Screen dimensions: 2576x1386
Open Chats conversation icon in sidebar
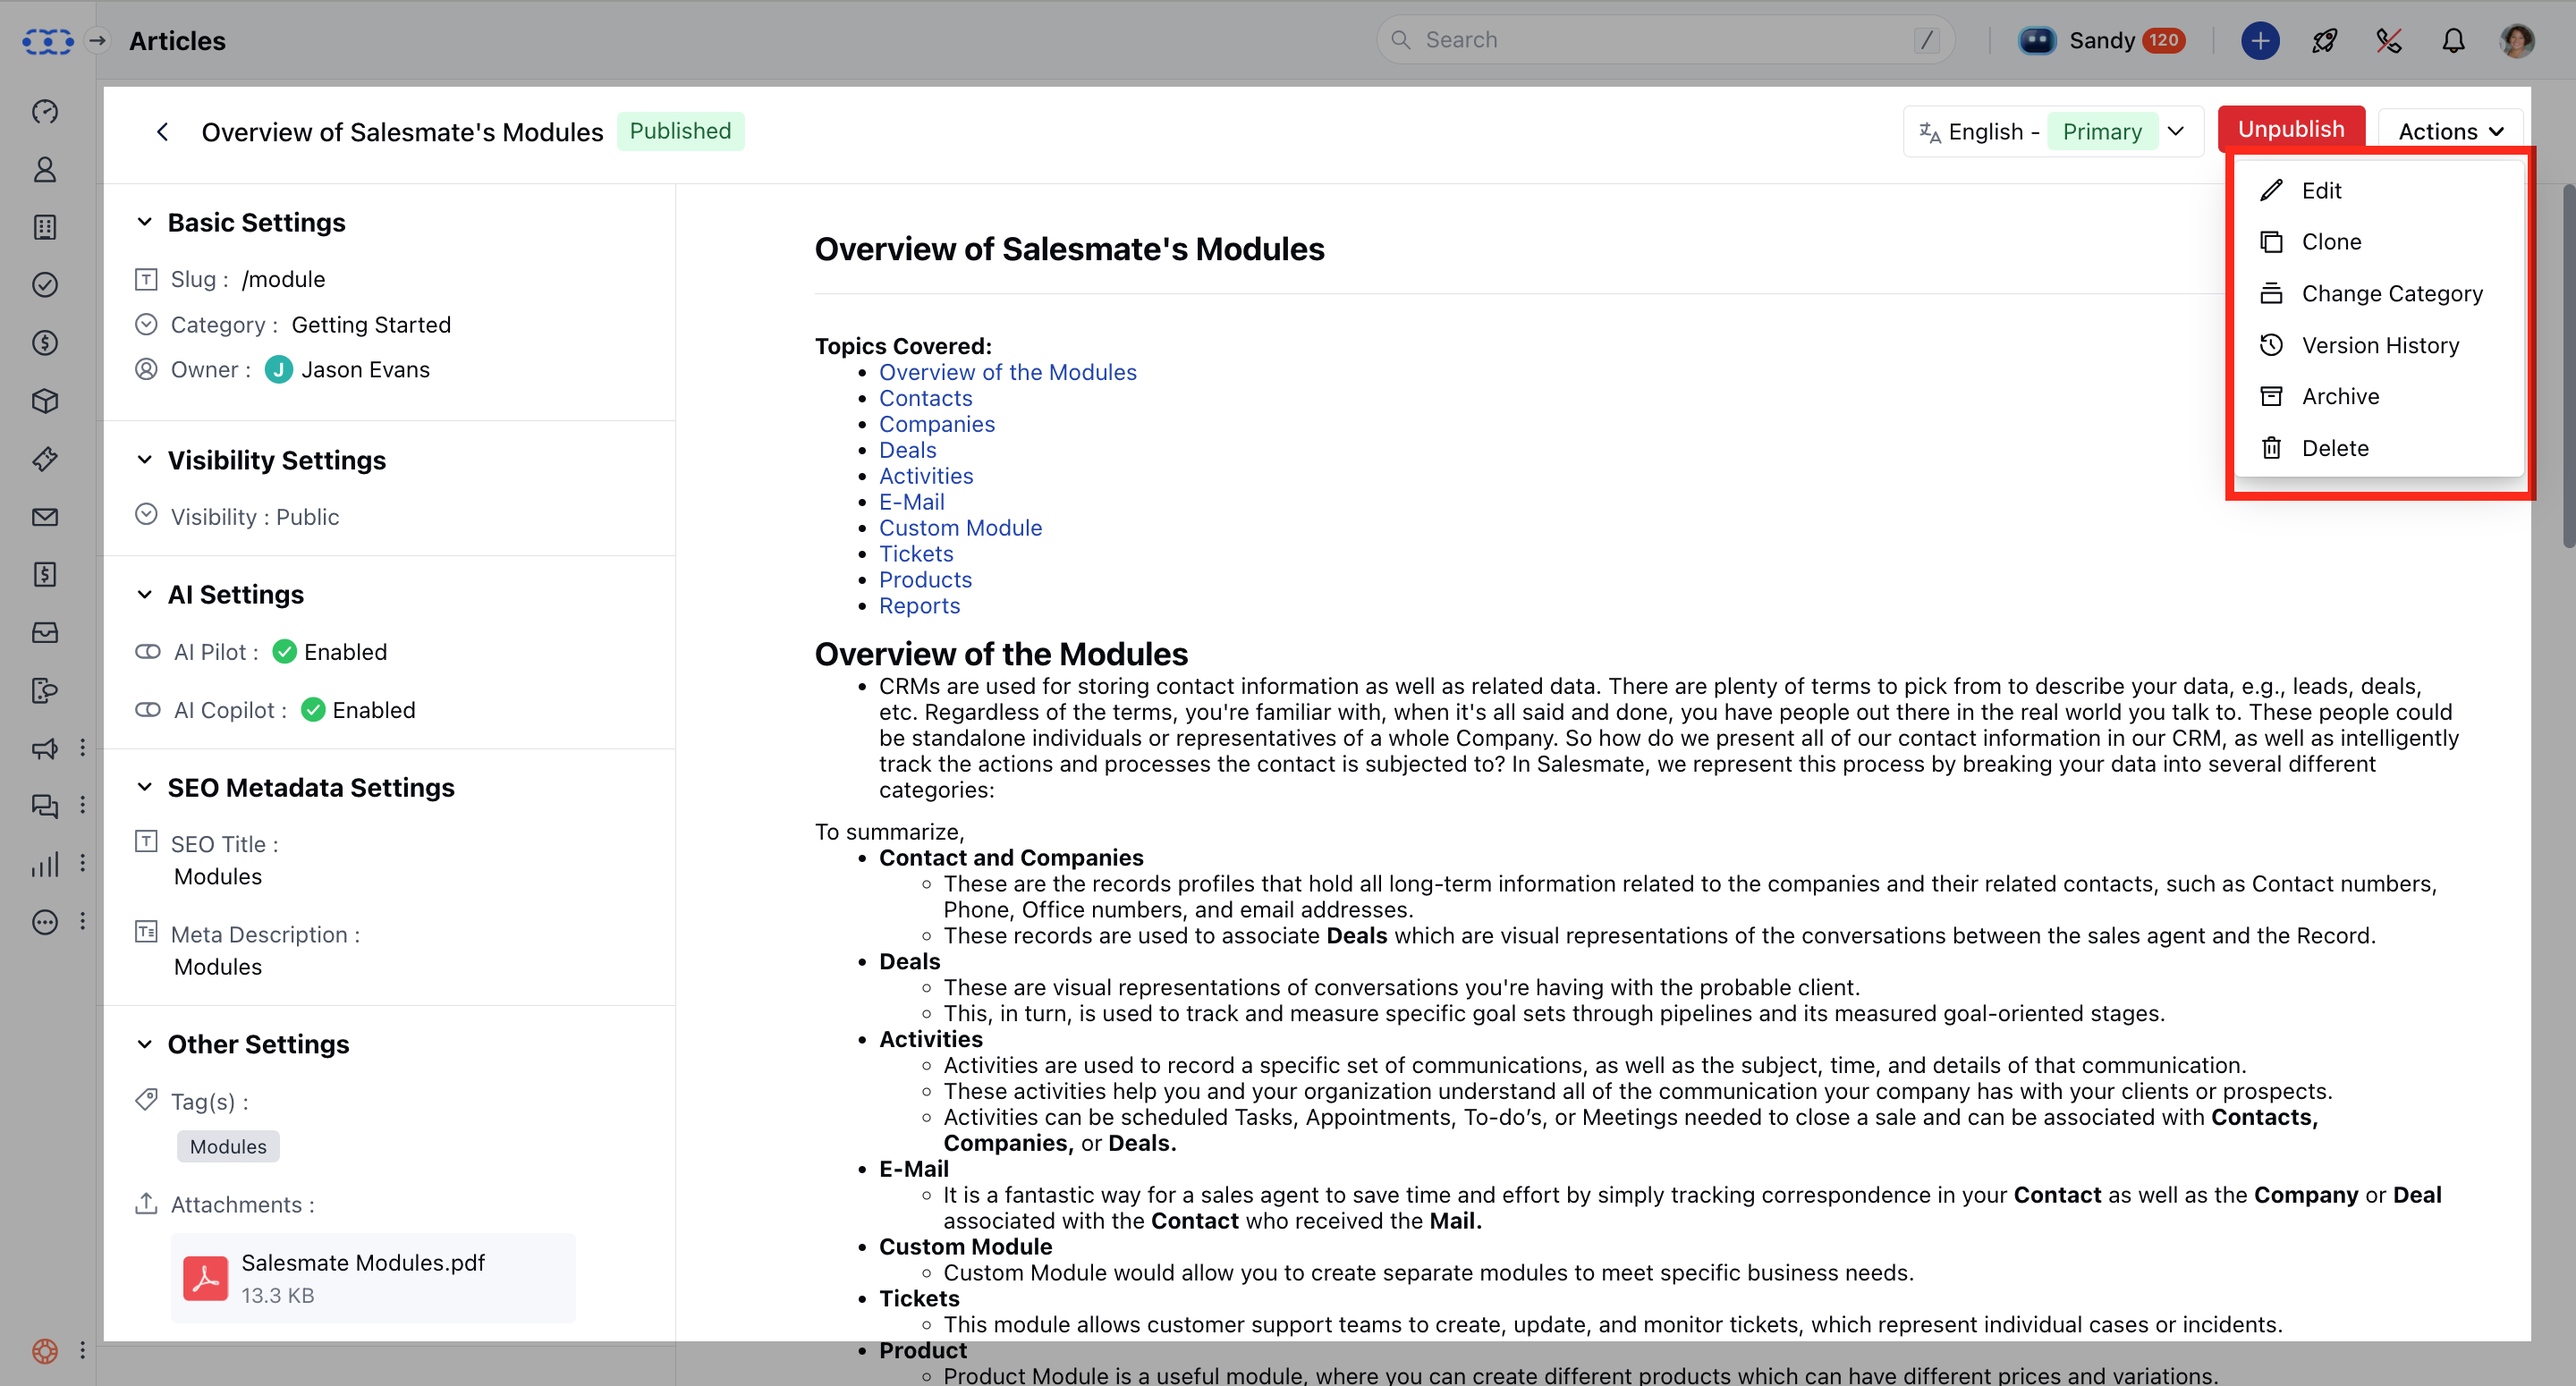[x=45, y=806]
